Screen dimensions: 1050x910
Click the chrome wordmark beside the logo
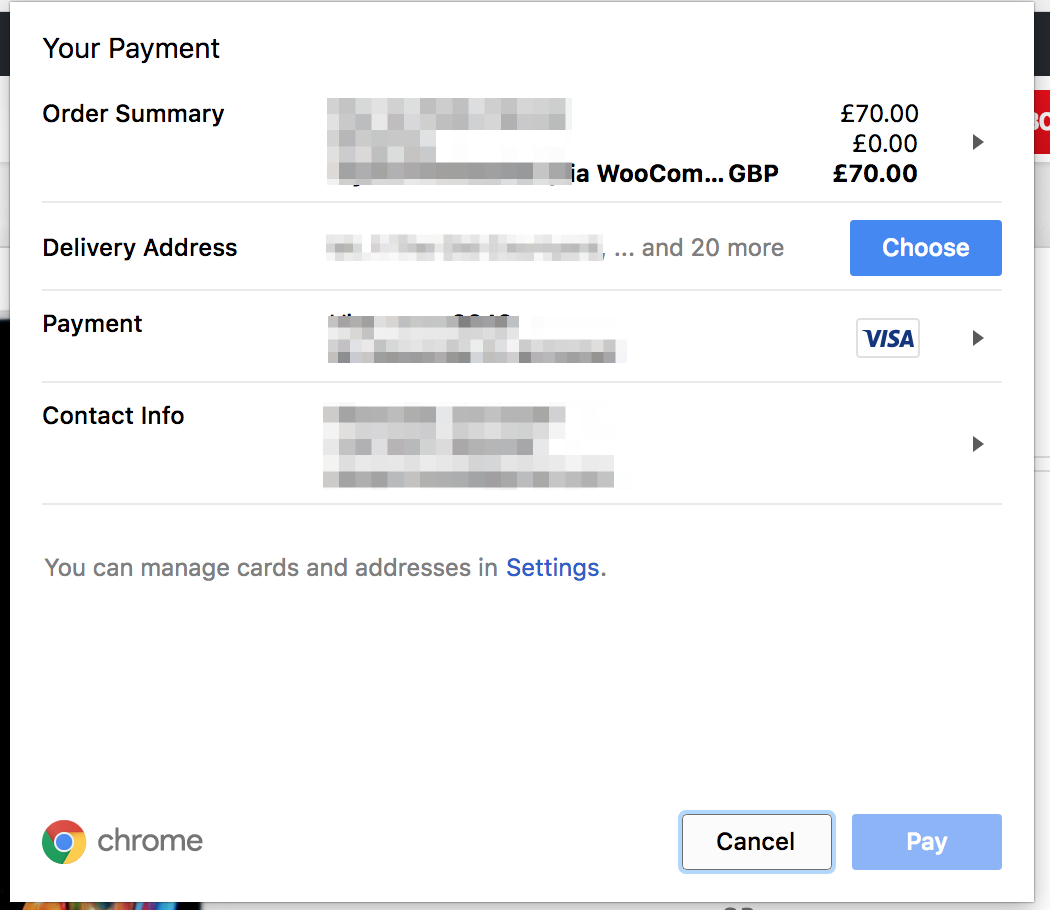coord(150,841)
